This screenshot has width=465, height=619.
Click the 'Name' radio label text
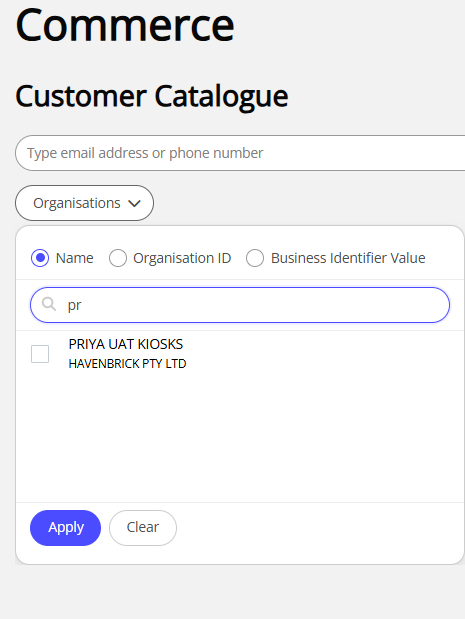coord(75,258)
